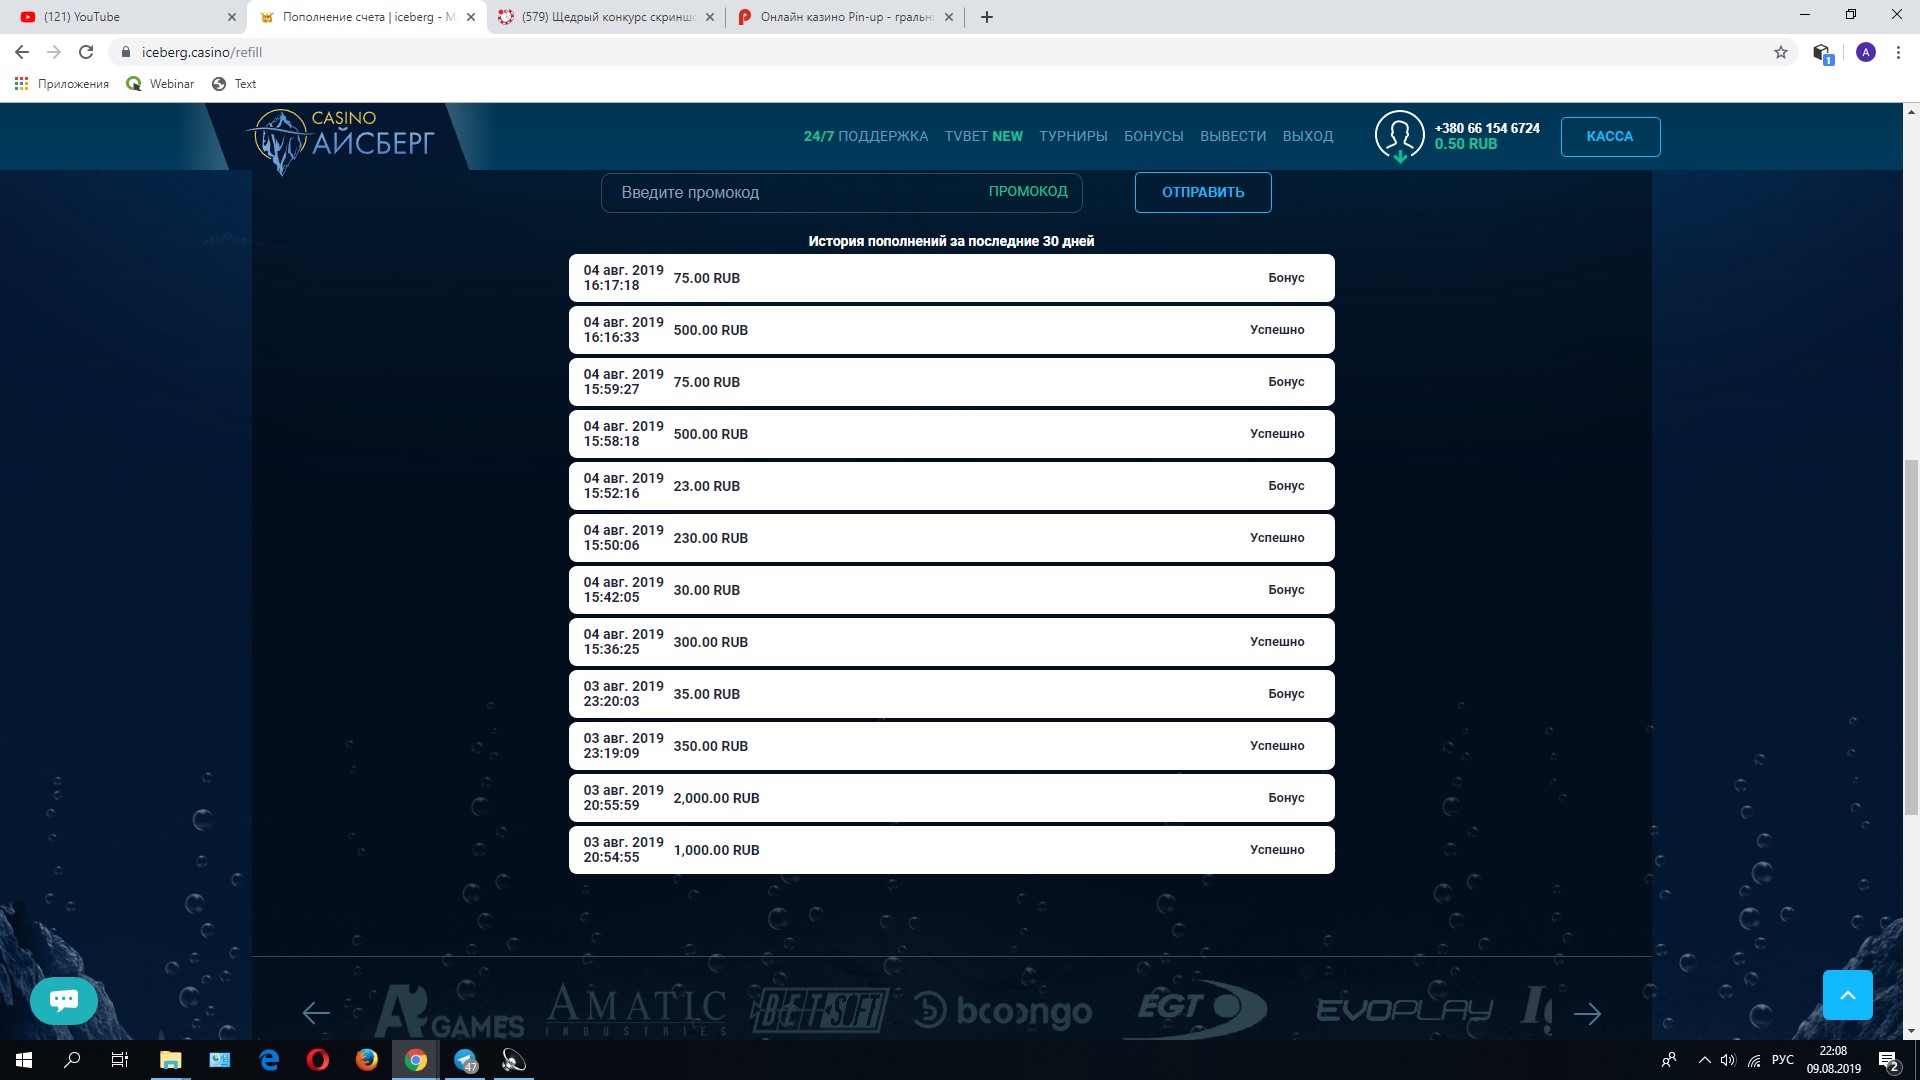Bookmark this page with star icon
The width and height of the screenshot is (1920, 1080).
1781,52
